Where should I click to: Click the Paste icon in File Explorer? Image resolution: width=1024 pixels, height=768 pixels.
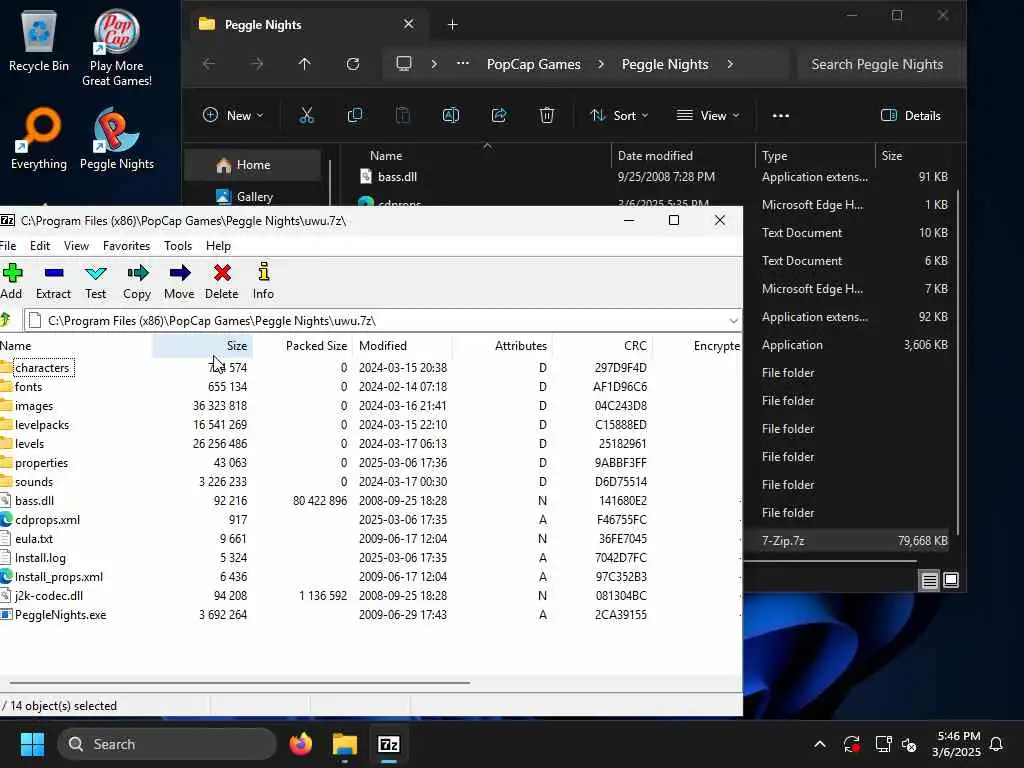coord(403,116)
